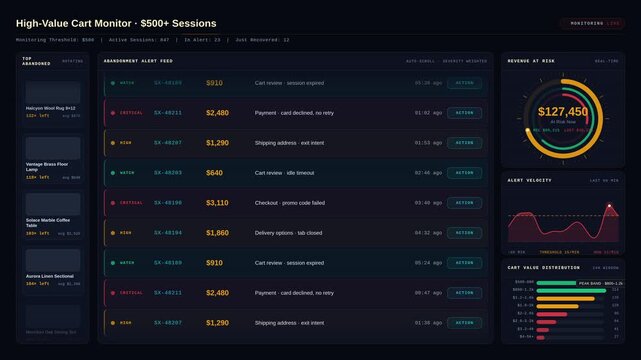Click ACTION on the $640 idle timeout row
This screenshot has width=641, height=360.
tap(464, 173)
